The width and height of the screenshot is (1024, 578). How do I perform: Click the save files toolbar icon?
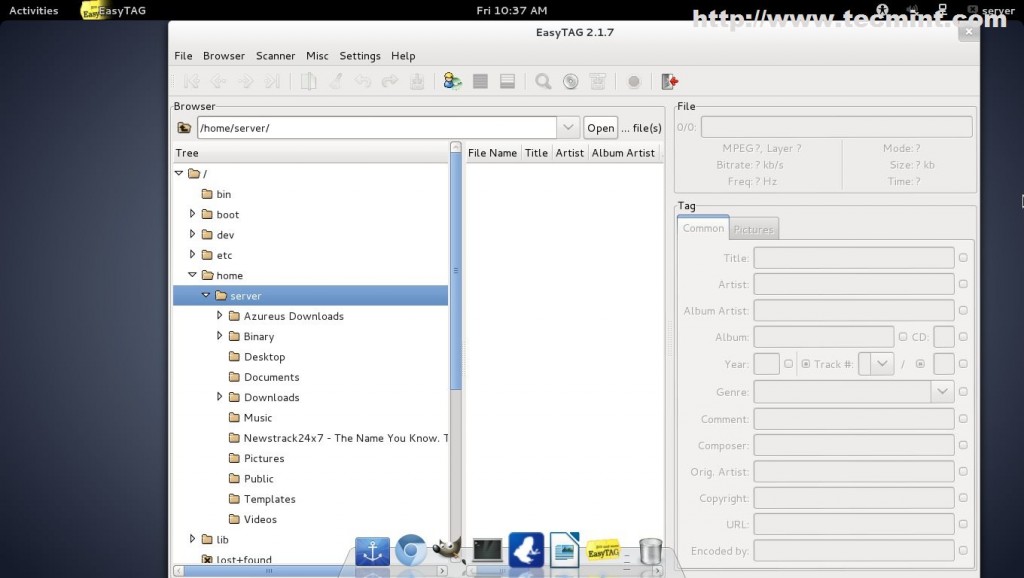tap(417, 82)
